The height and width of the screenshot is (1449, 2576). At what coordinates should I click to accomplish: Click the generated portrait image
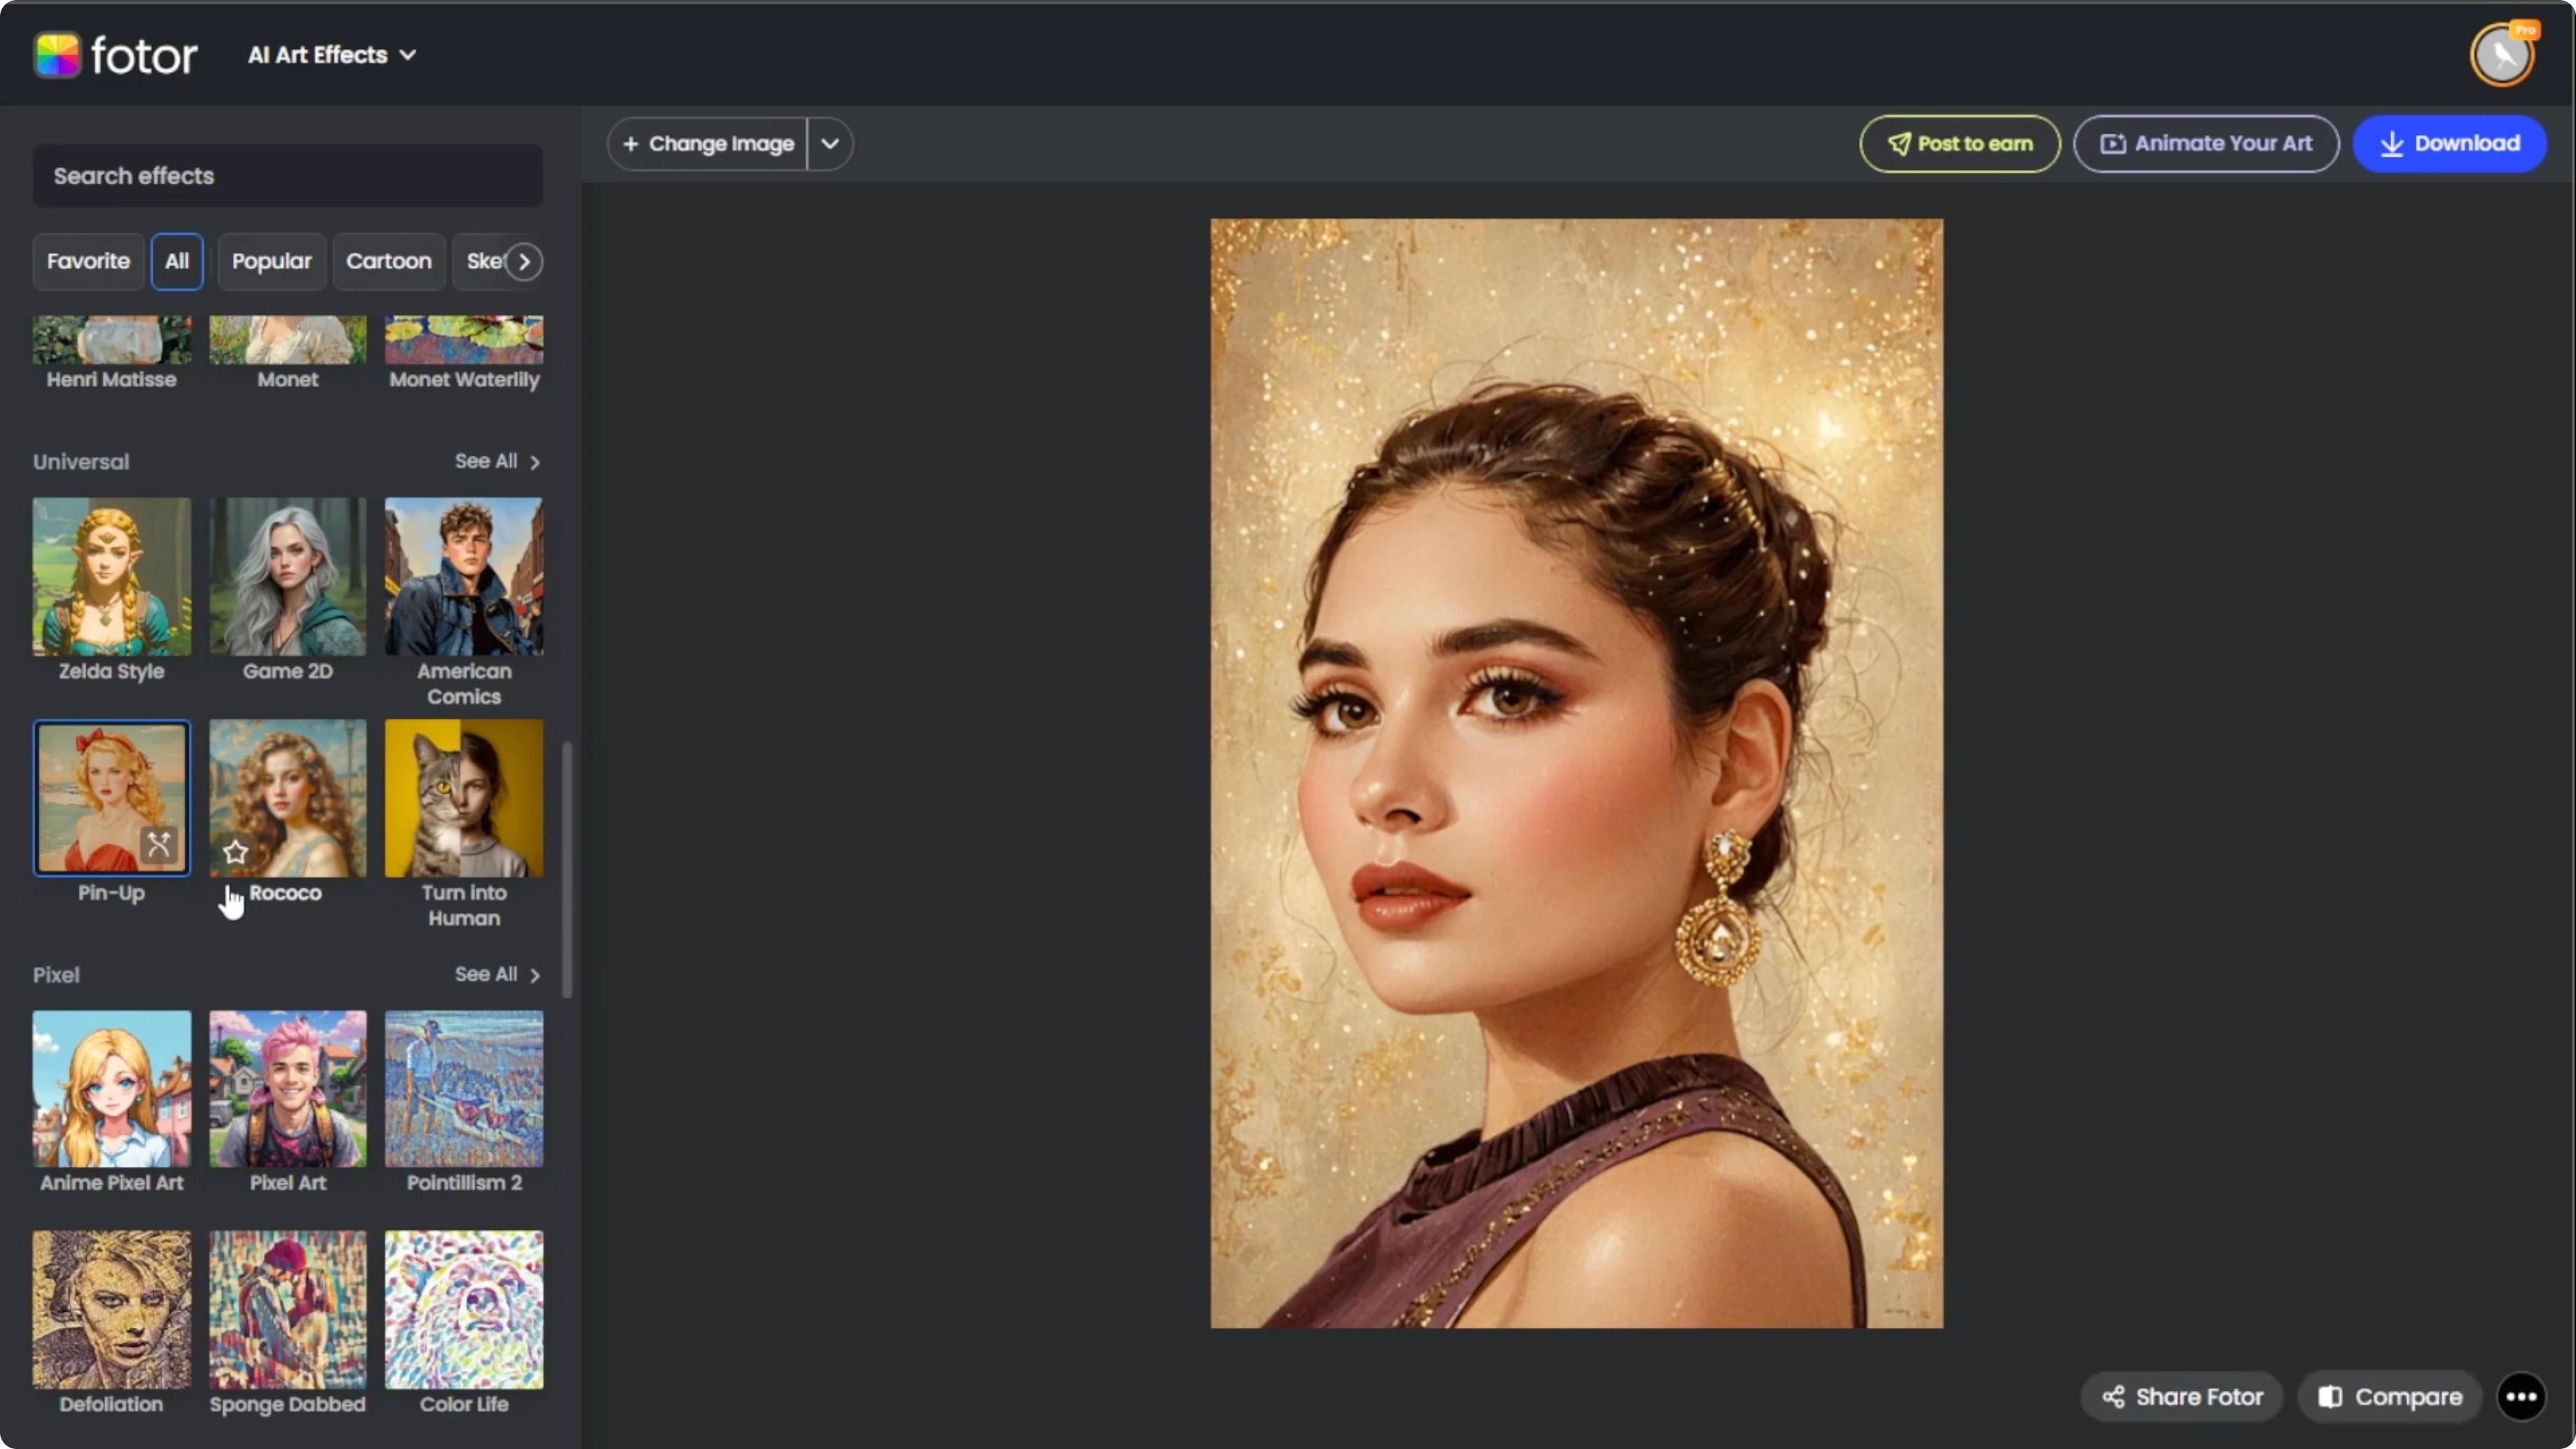pos(1577,773)
